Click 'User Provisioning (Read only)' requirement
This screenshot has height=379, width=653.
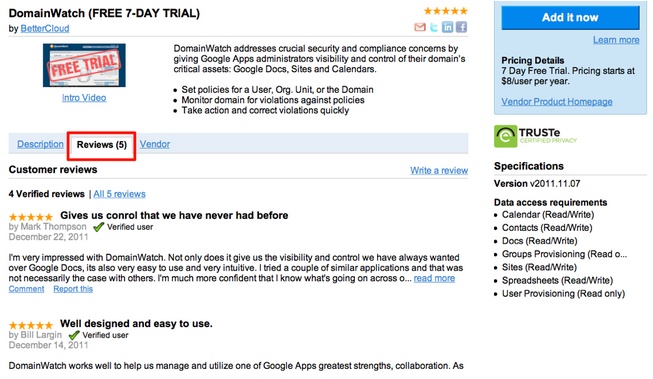tap(563, 294)
